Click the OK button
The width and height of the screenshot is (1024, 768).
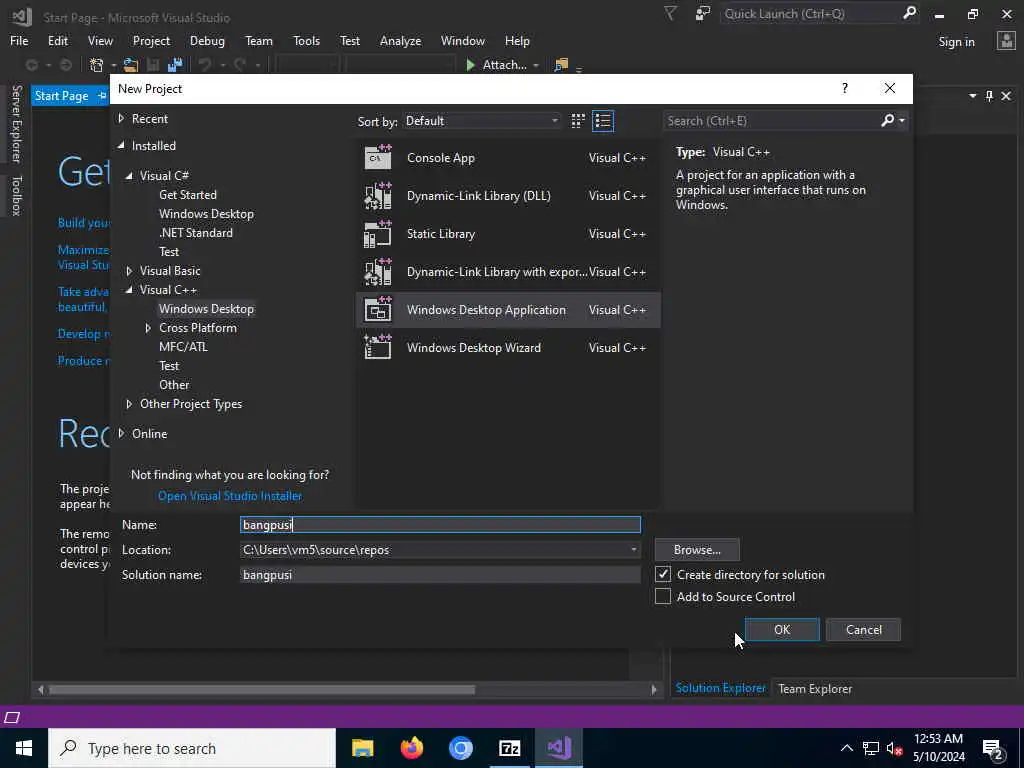tap(782, 630)
